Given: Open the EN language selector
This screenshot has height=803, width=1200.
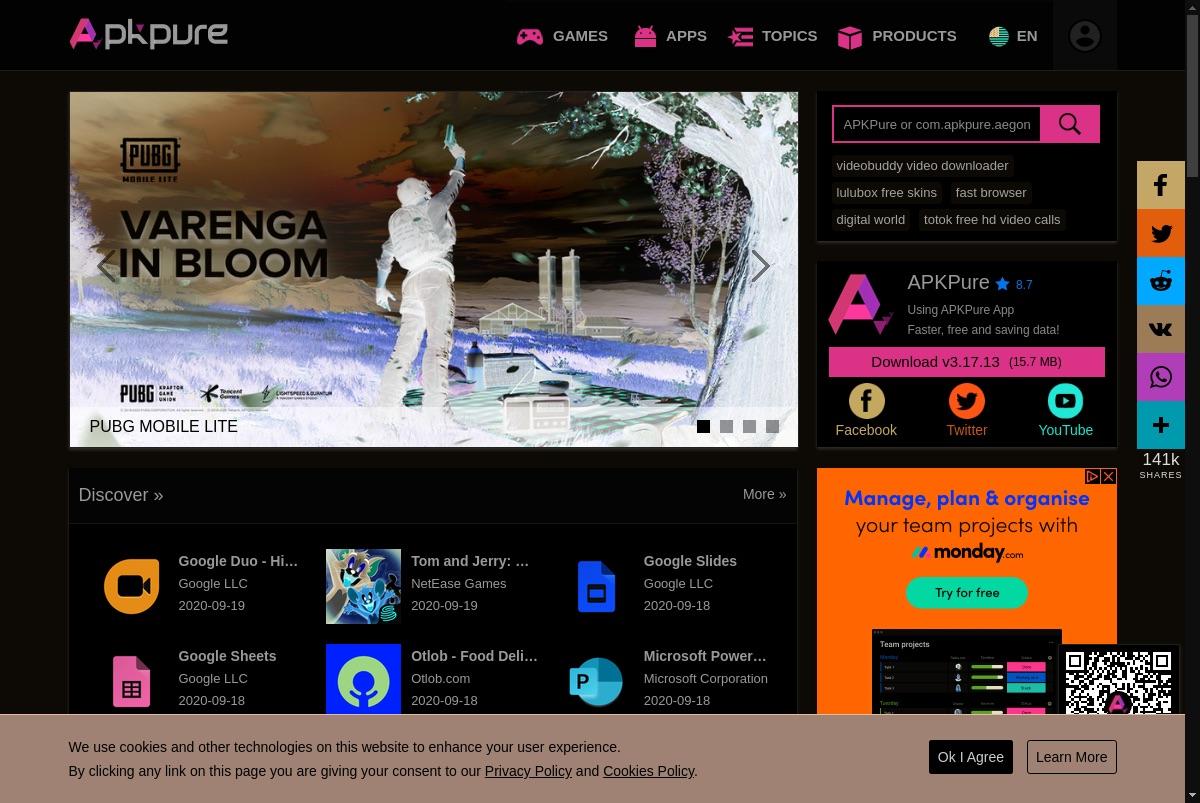Looking at the screenshot, I should coord(1013,36).
